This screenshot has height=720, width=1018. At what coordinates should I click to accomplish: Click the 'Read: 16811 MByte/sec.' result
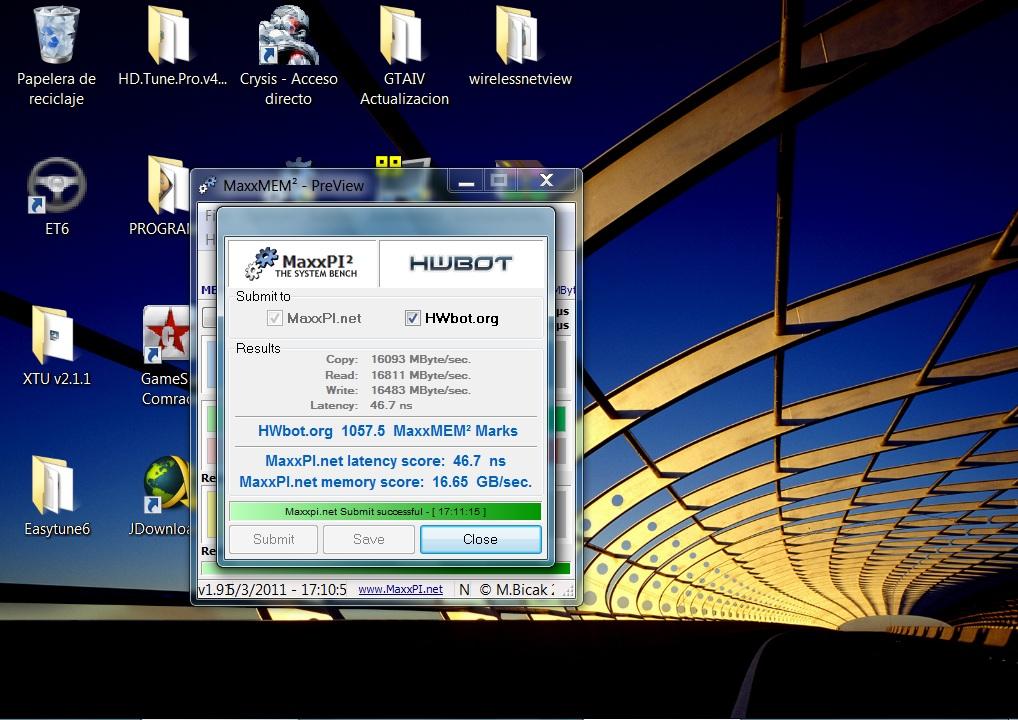(x=398, y=375)
